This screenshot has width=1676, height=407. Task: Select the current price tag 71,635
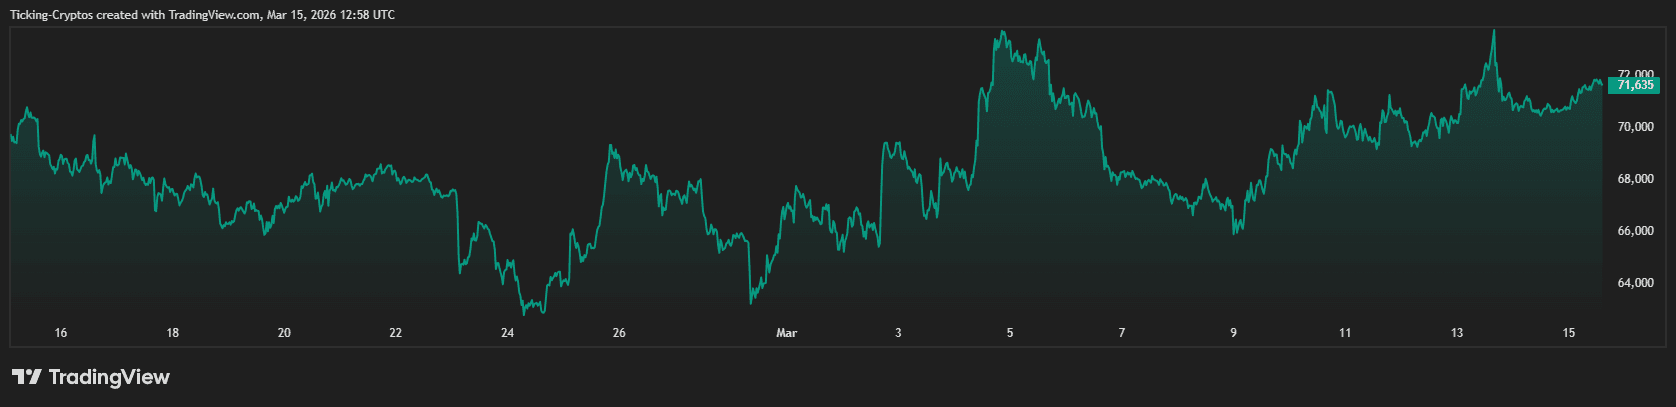coord(1634,86)
